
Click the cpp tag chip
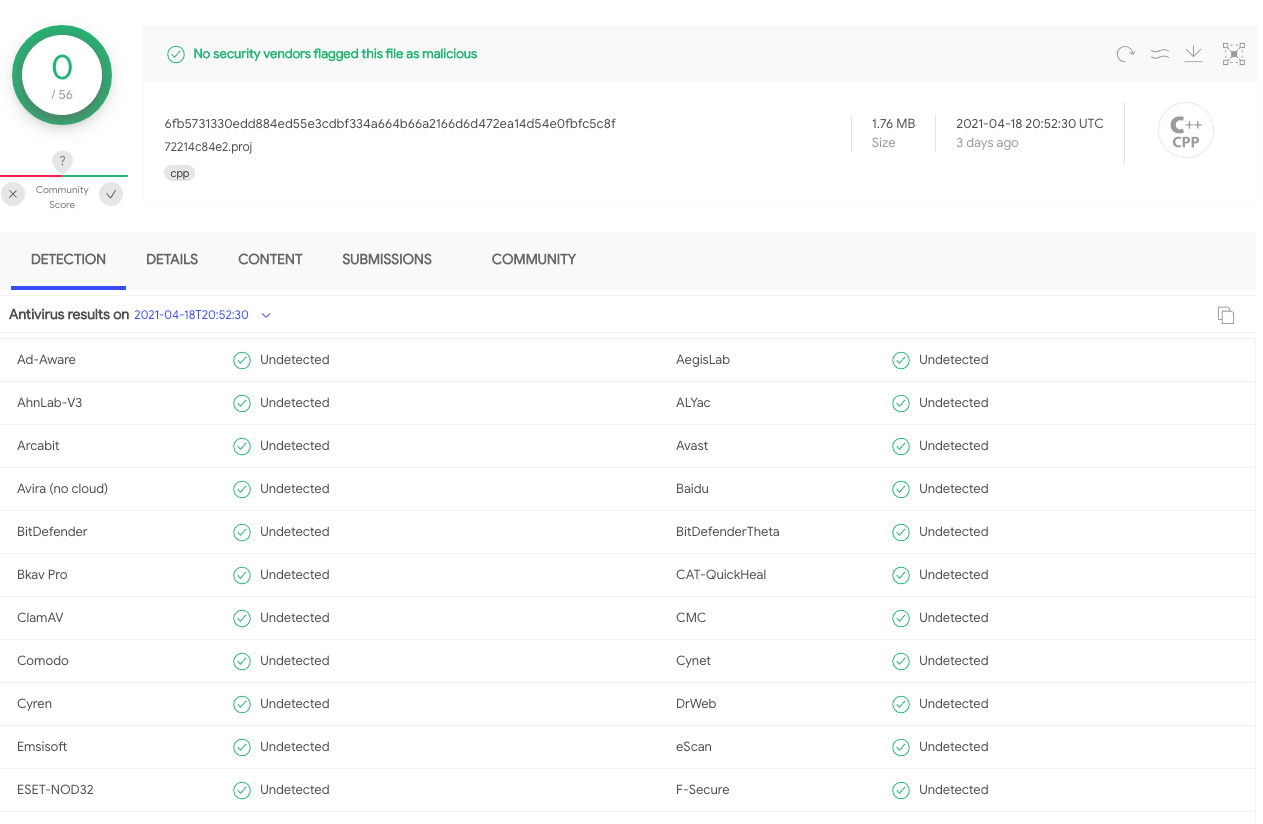180,173
